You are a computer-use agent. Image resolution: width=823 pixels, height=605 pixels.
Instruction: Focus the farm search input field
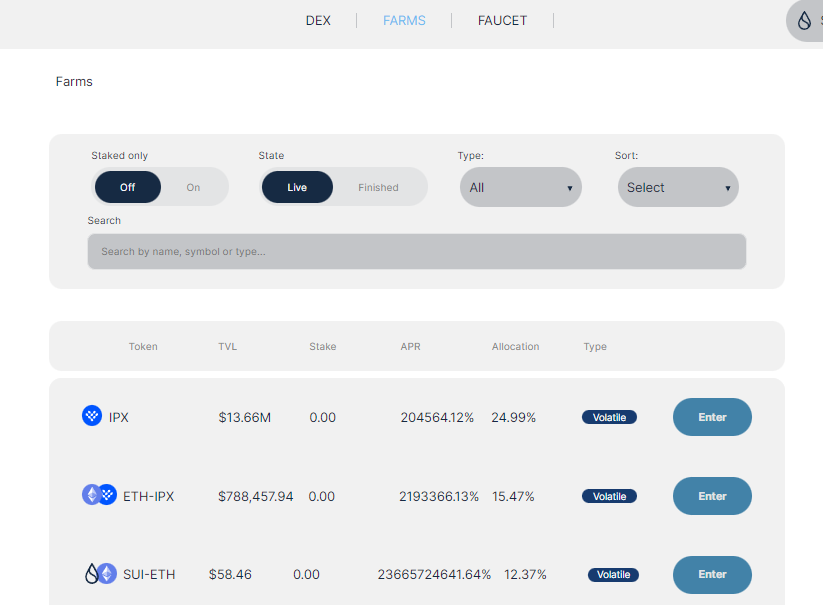(x=416, y=252)
